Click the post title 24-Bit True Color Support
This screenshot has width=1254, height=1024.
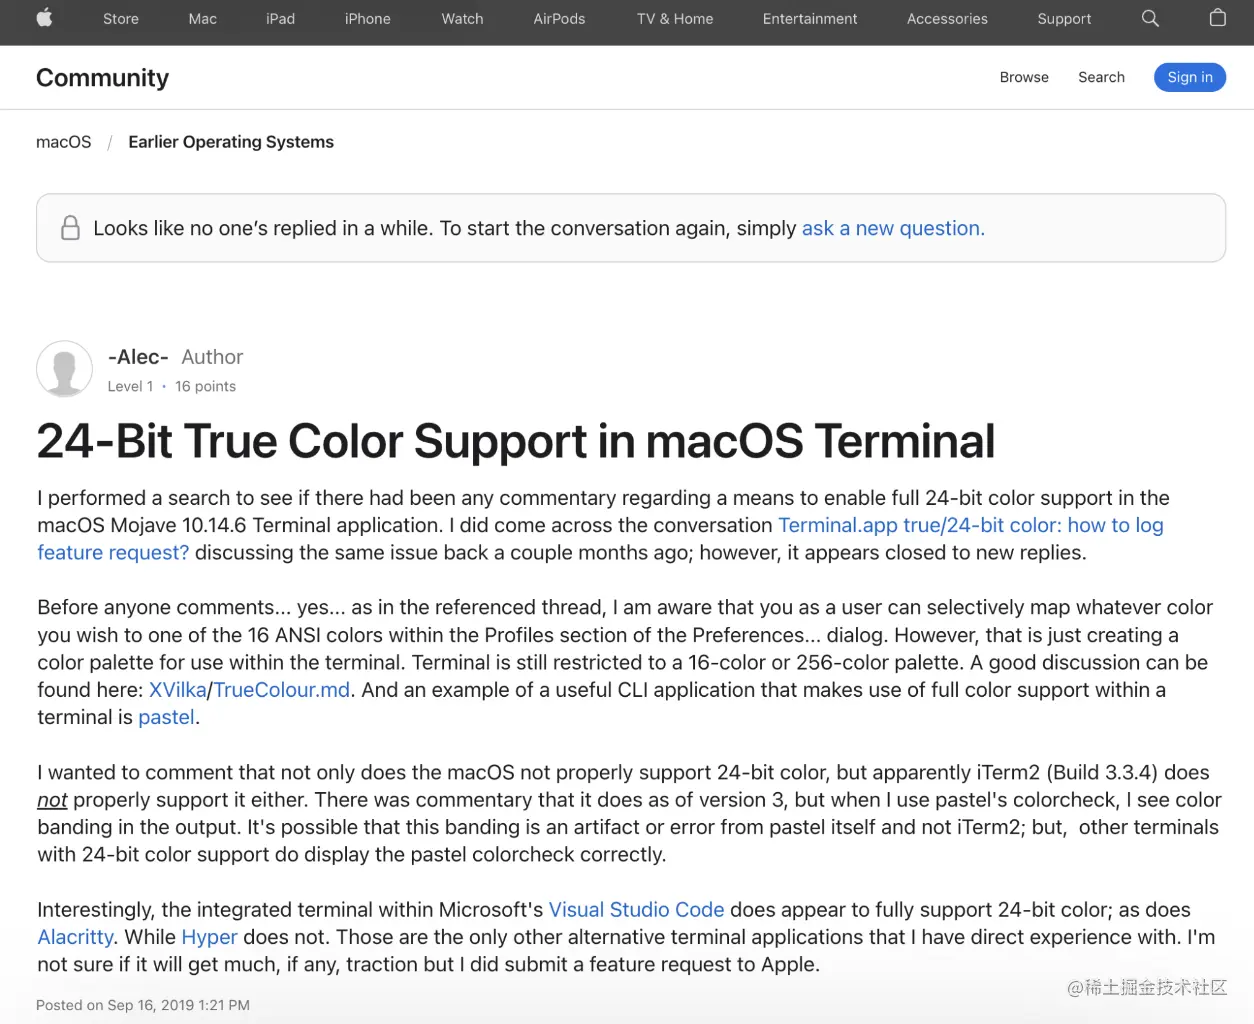516,441
